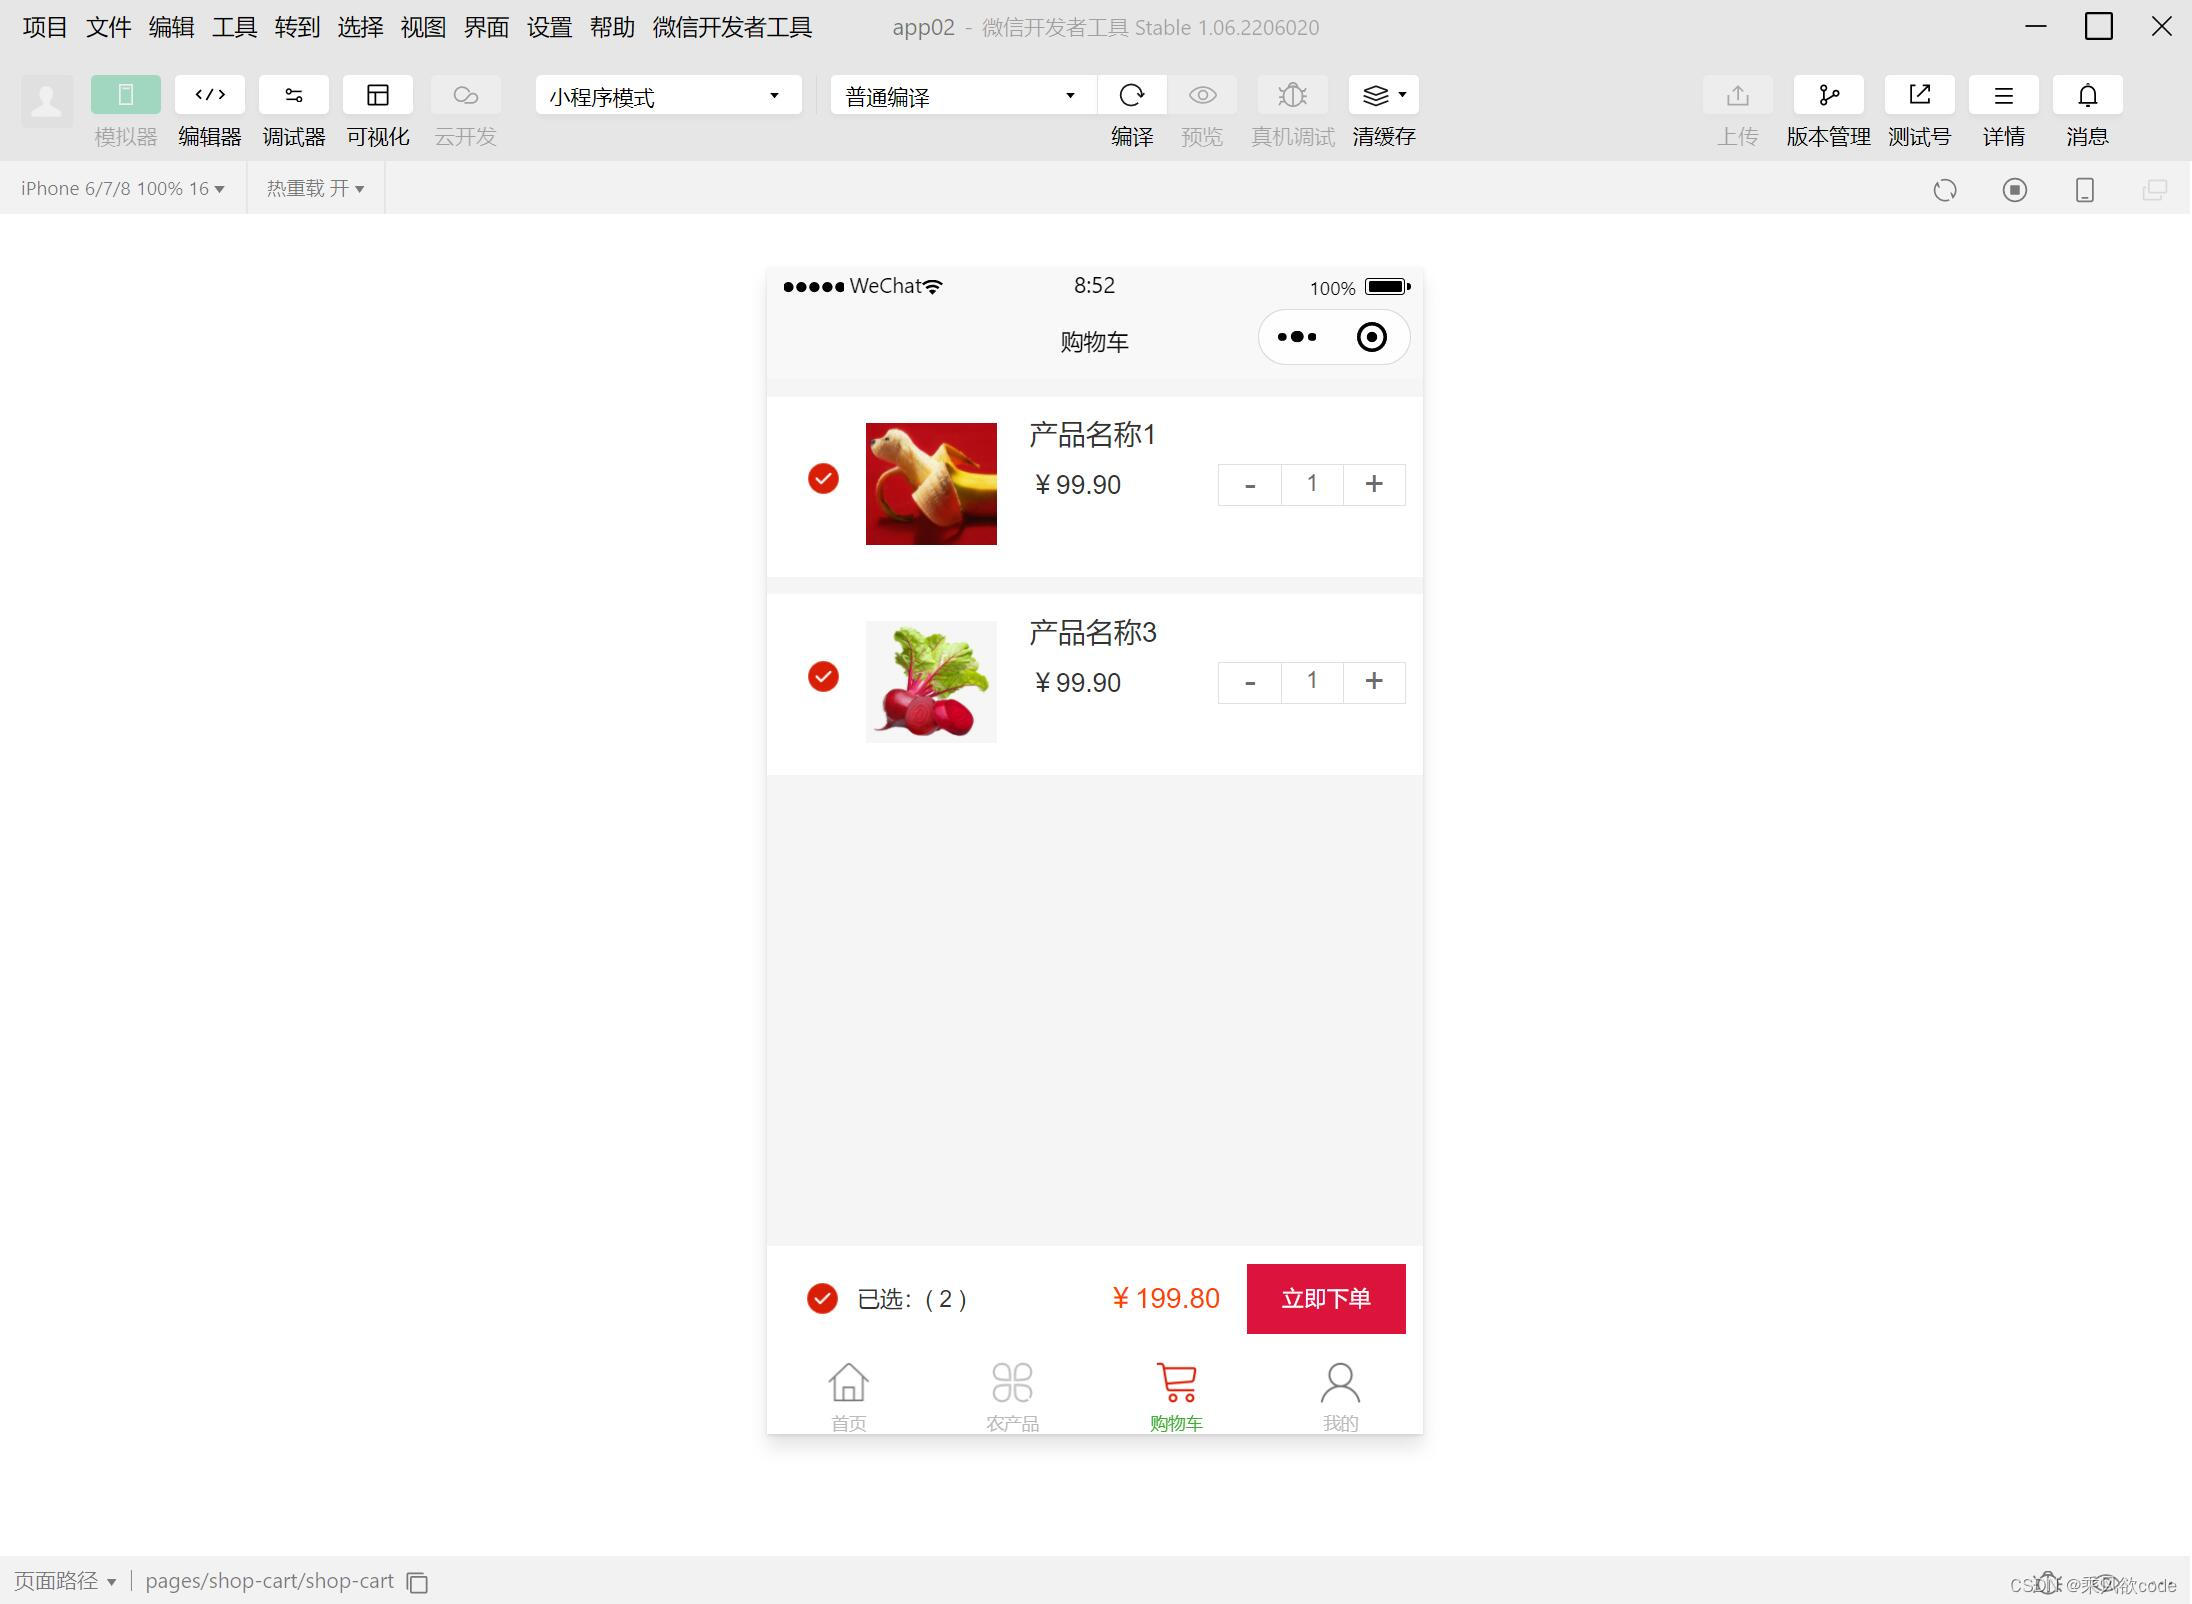Screen dimensions: 2192x1604
Task: Deselect the checkbox for 产品名称1
Action: click(x=822, y=480)
